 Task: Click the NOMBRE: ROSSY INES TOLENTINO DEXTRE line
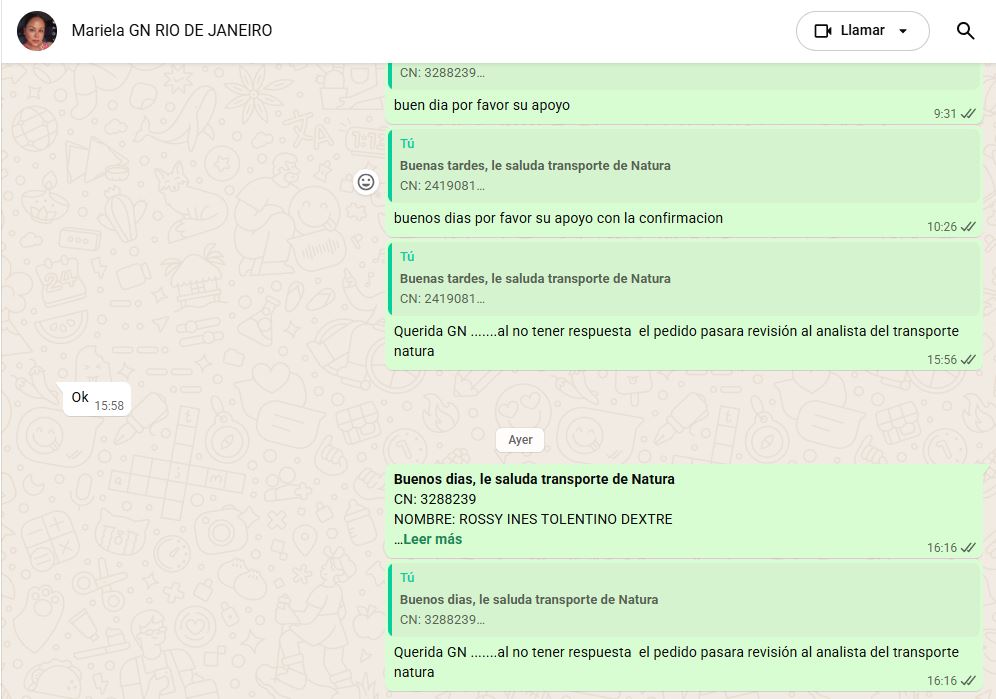533,519
